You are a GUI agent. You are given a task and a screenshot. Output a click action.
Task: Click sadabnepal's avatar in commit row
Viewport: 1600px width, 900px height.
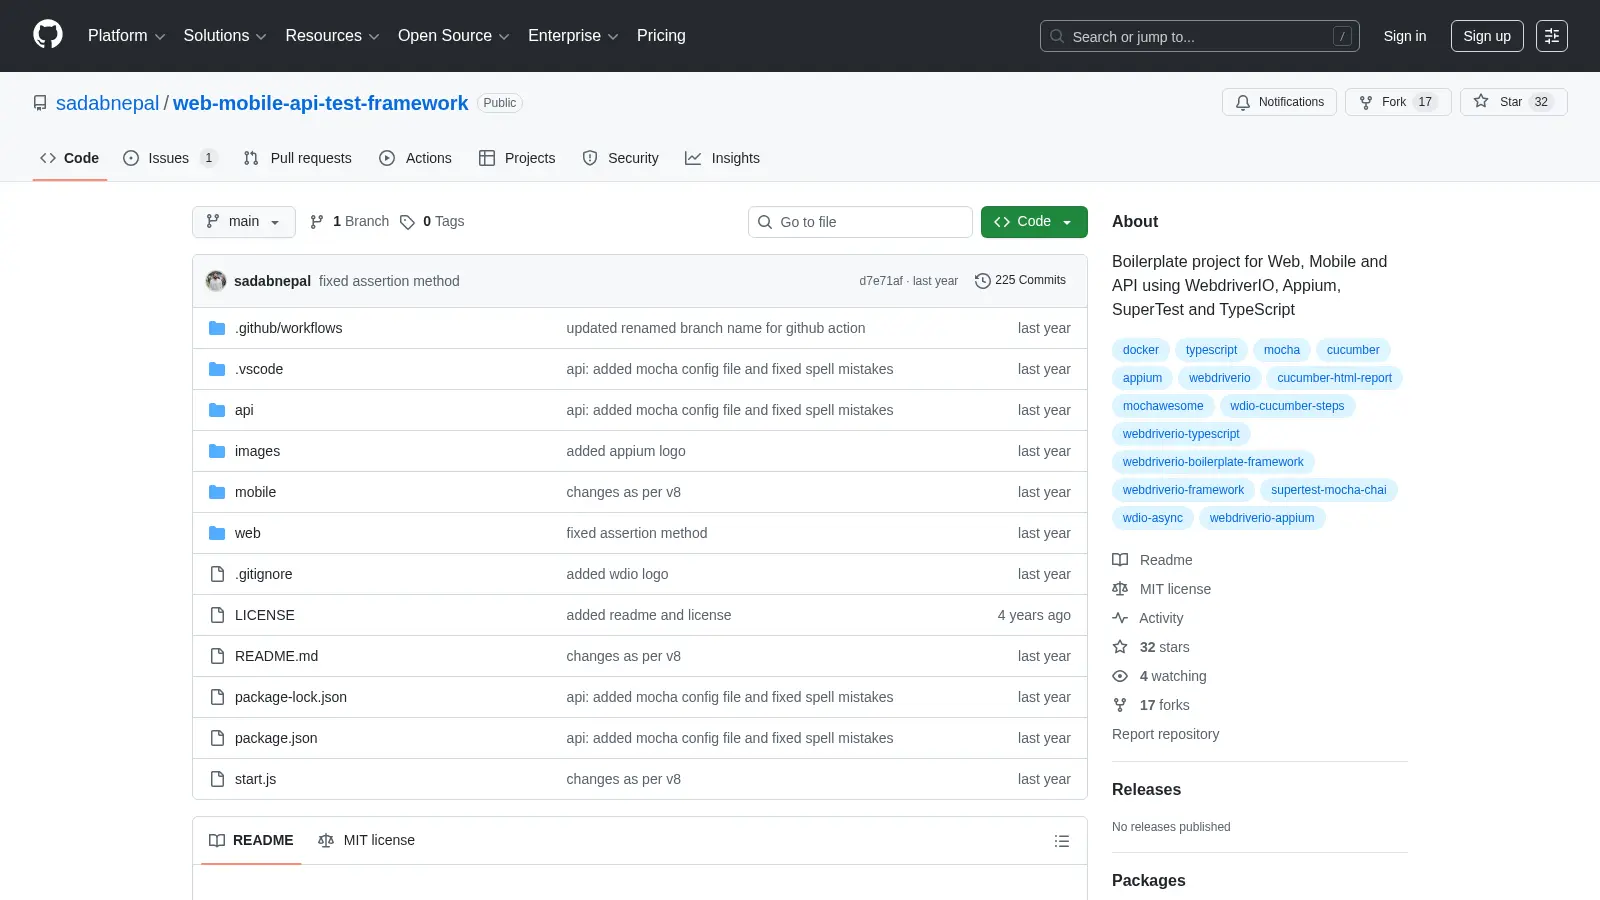(x=216, y=281)
